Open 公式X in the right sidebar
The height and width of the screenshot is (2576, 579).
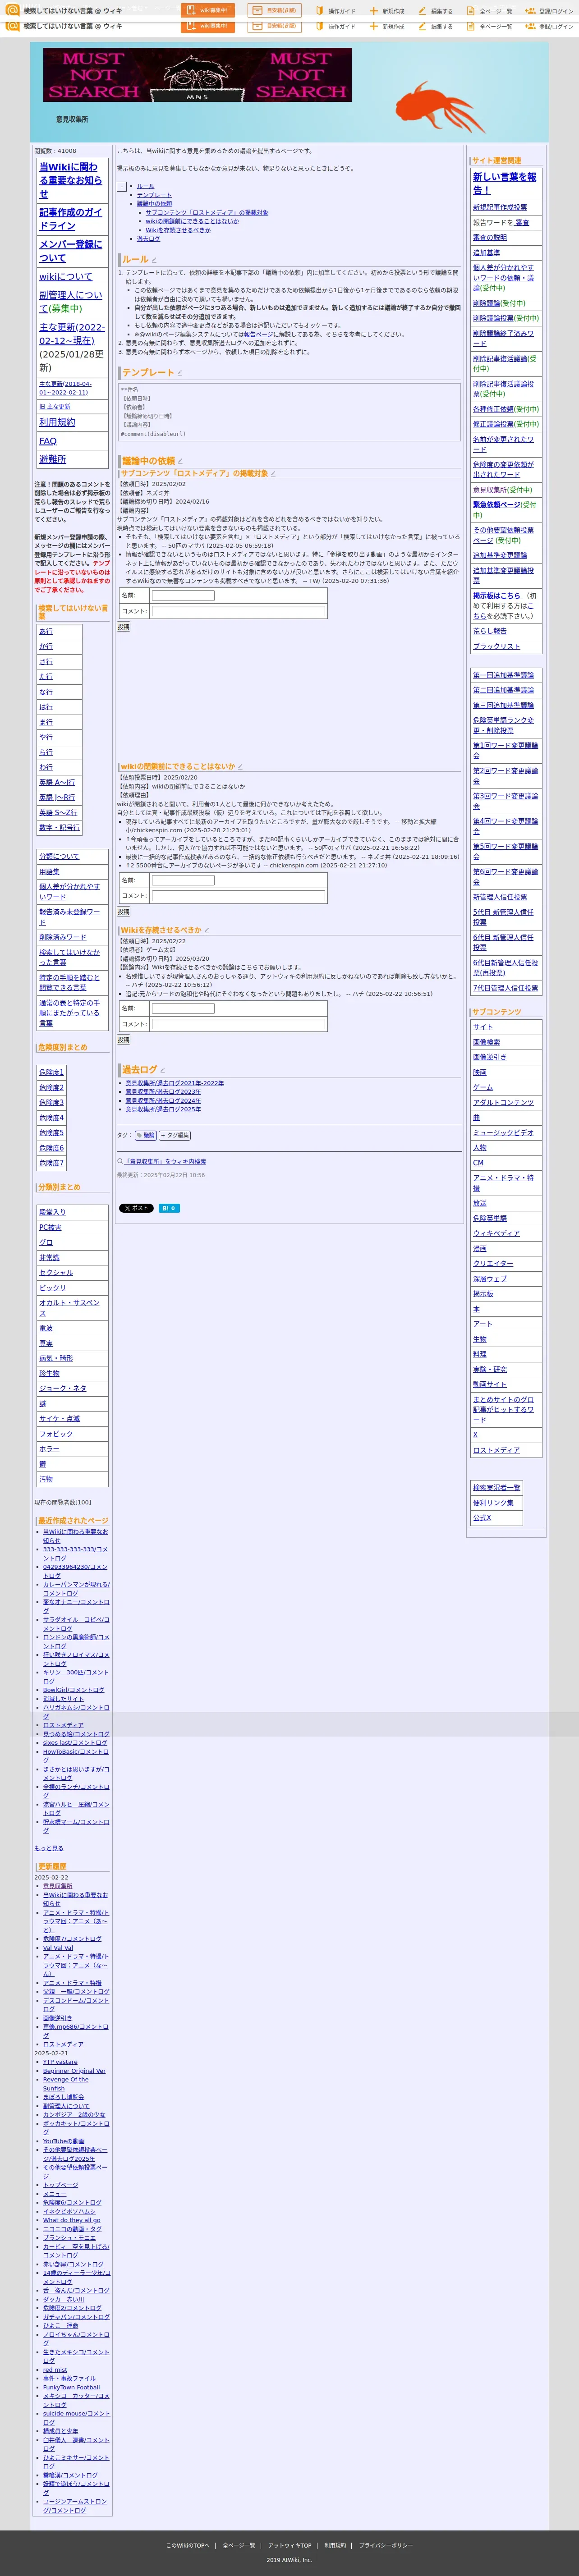pos(482,1518)
